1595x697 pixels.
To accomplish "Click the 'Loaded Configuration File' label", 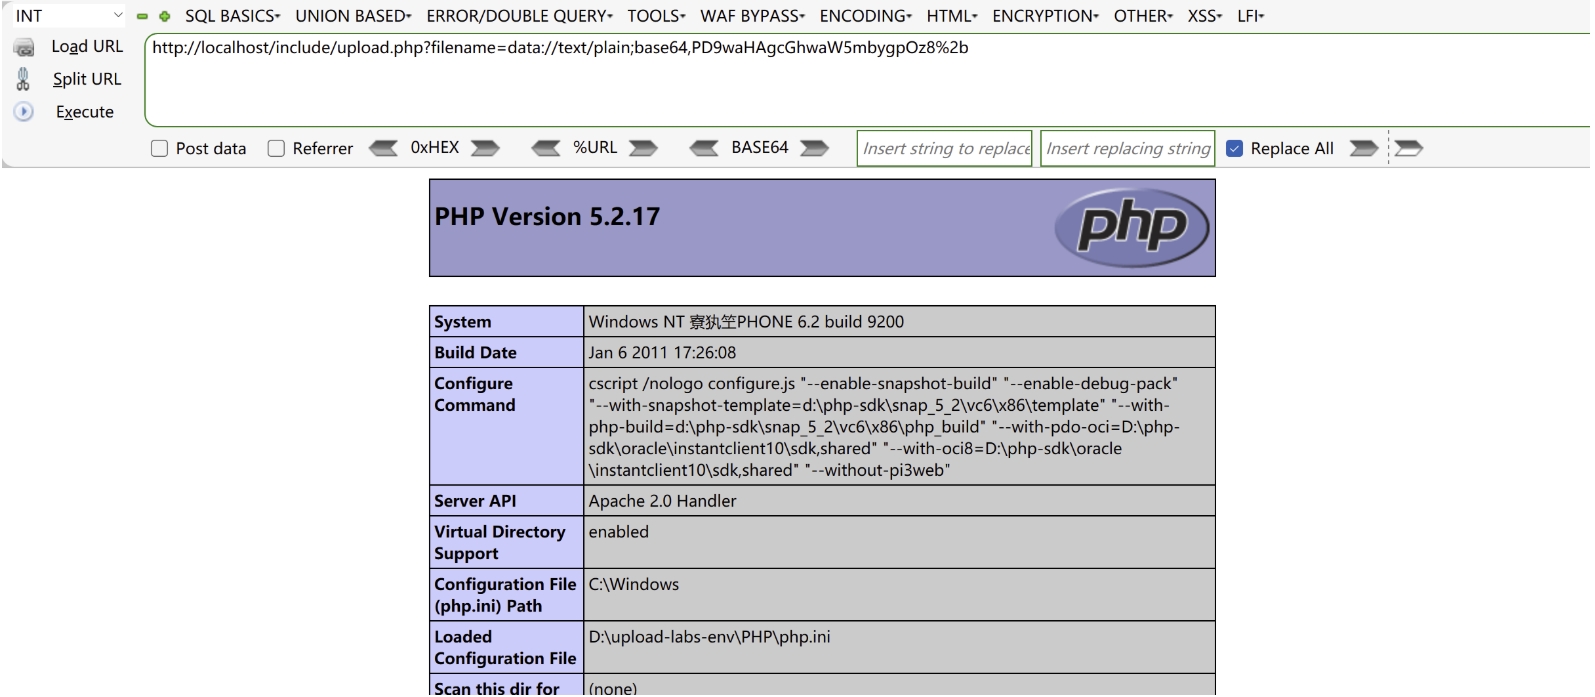I will click(505, 647).
